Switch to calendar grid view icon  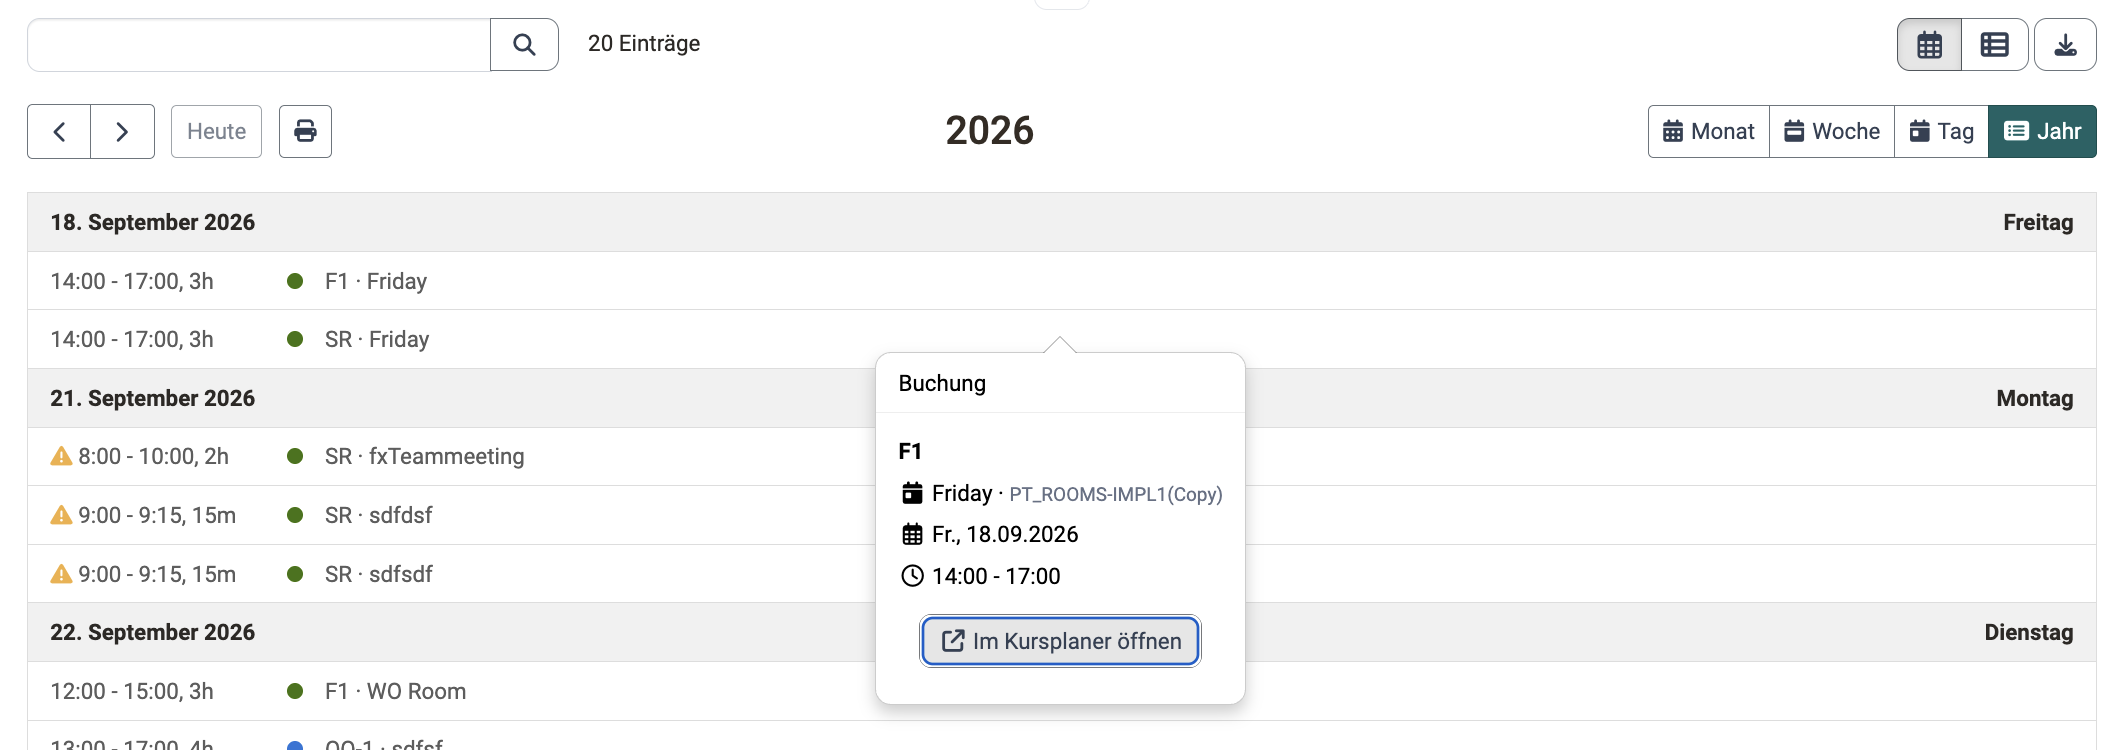coord(1929,44)
